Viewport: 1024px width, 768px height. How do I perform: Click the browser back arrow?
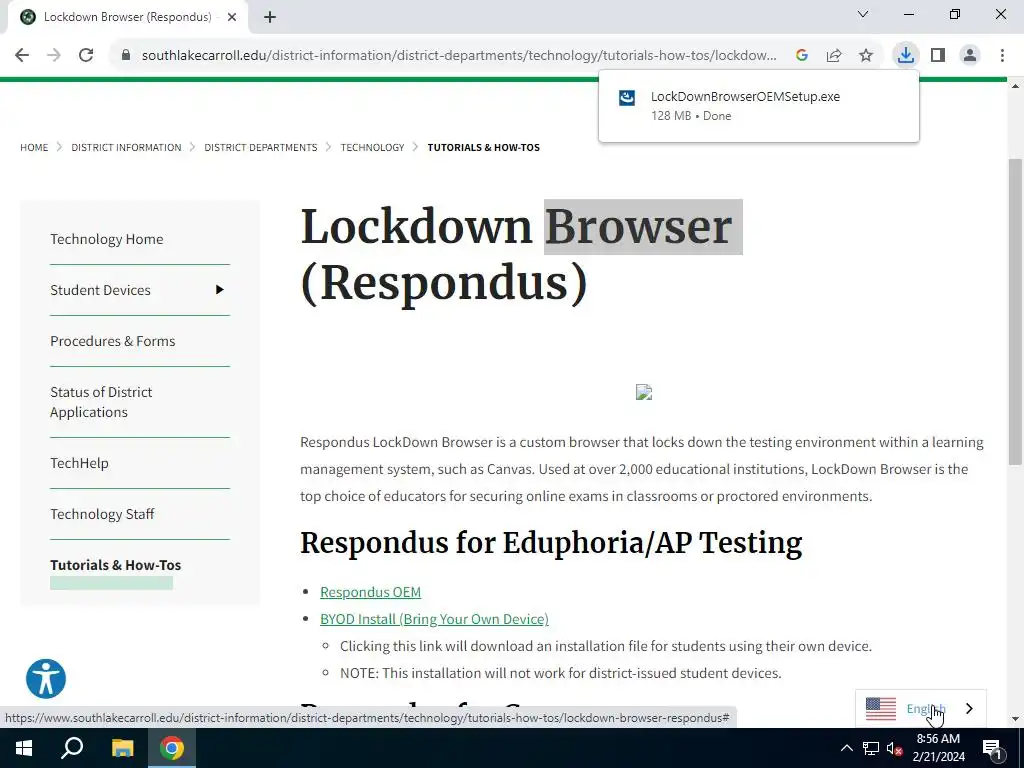22,55
